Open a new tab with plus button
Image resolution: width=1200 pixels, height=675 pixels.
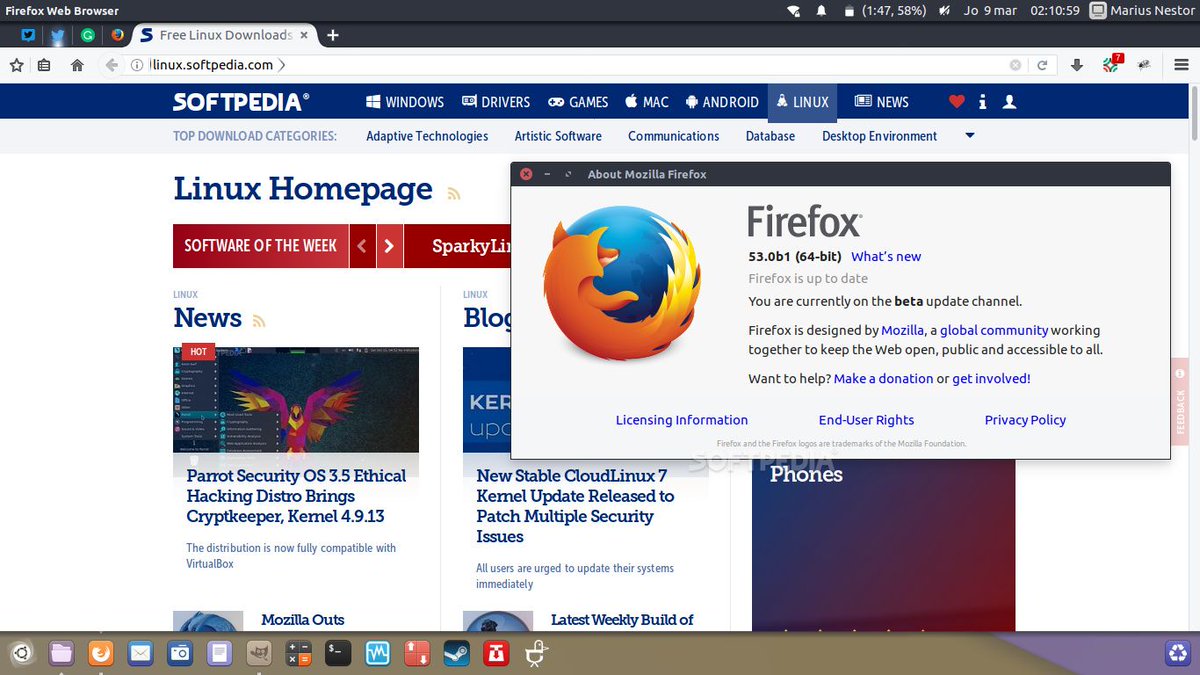click(333, 35)
